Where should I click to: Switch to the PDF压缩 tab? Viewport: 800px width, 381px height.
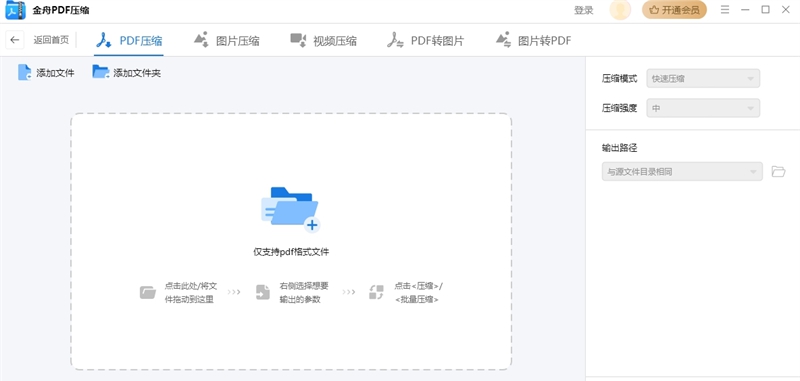coord(129,41)
